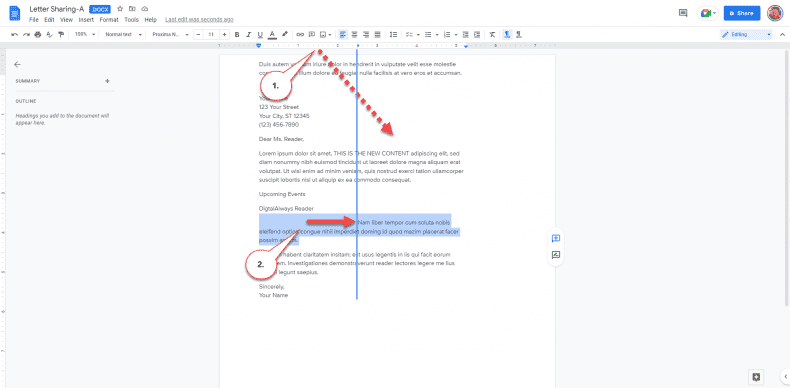Click the Decrease indent icon
790x388 pixels.
[x=465, y=34]
